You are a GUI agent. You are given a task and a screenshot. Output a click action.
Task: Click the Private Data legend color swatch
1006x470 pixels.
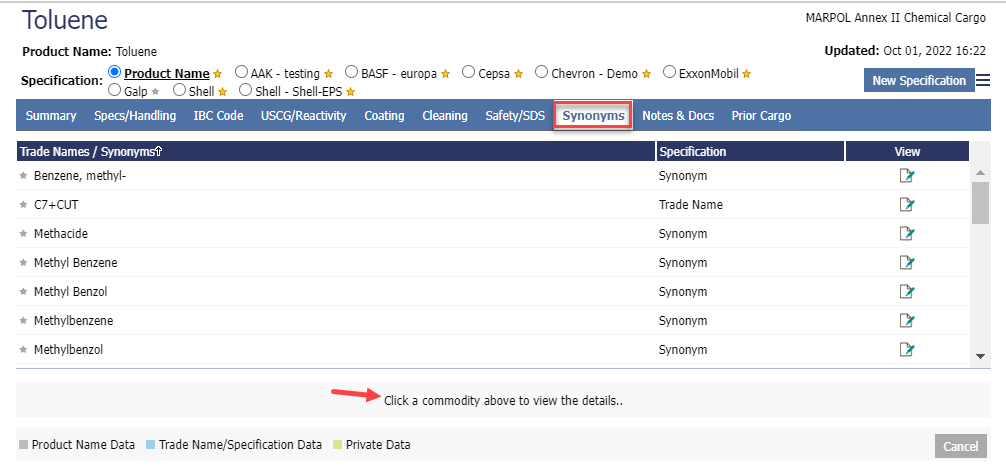click(338, 445)
